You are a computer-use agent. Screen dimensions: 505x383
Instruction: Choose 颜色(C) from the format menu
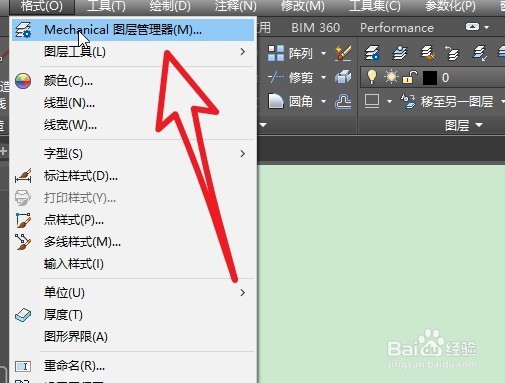(x=133, y=81)
